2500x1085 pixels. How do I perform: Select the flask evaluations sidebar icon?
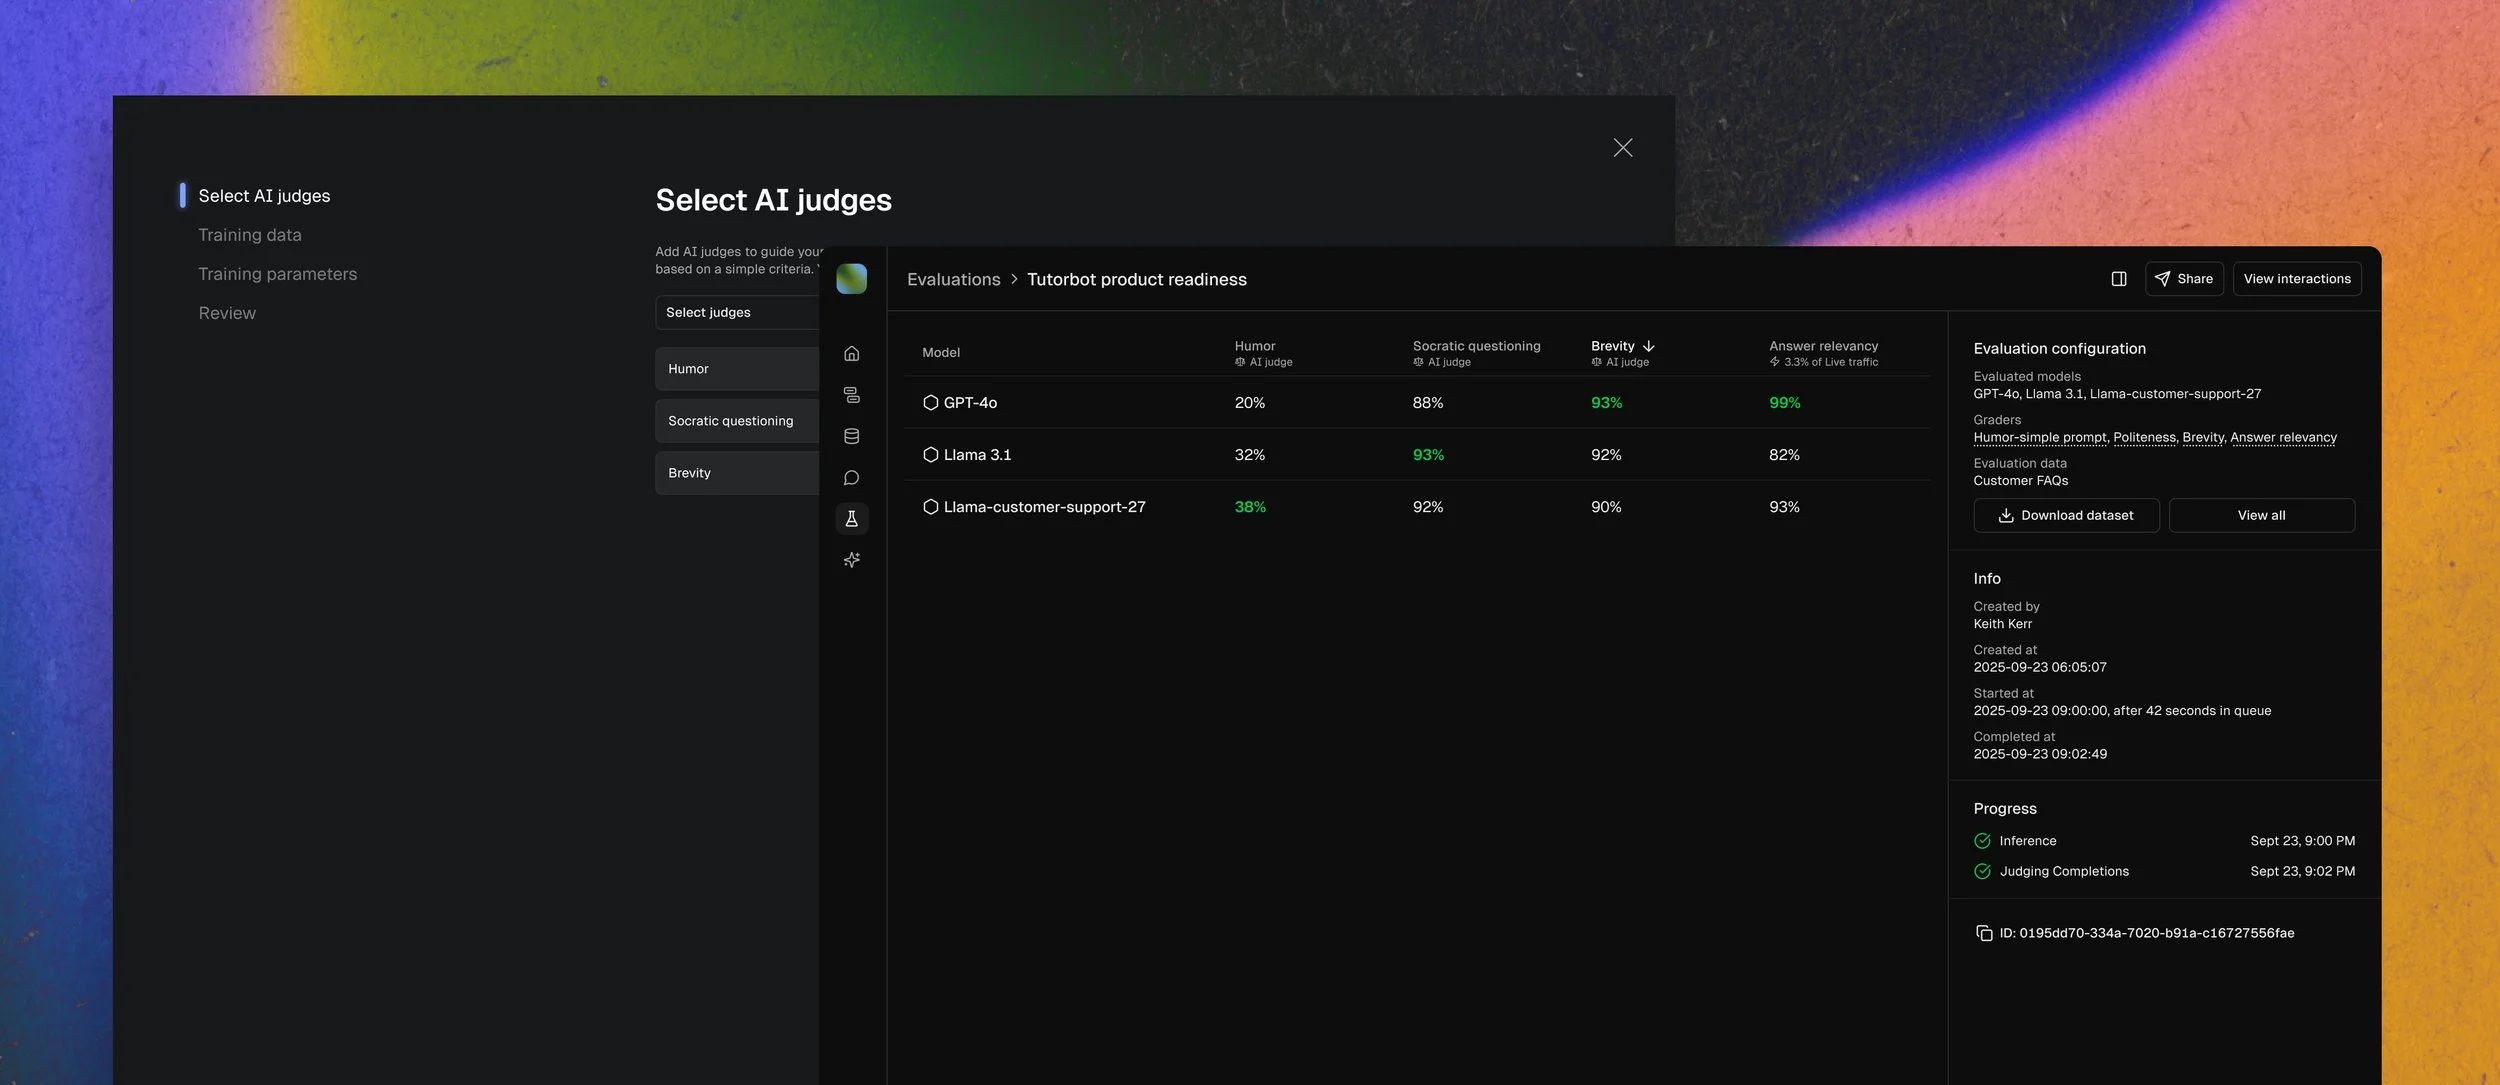tap(851, 519)
